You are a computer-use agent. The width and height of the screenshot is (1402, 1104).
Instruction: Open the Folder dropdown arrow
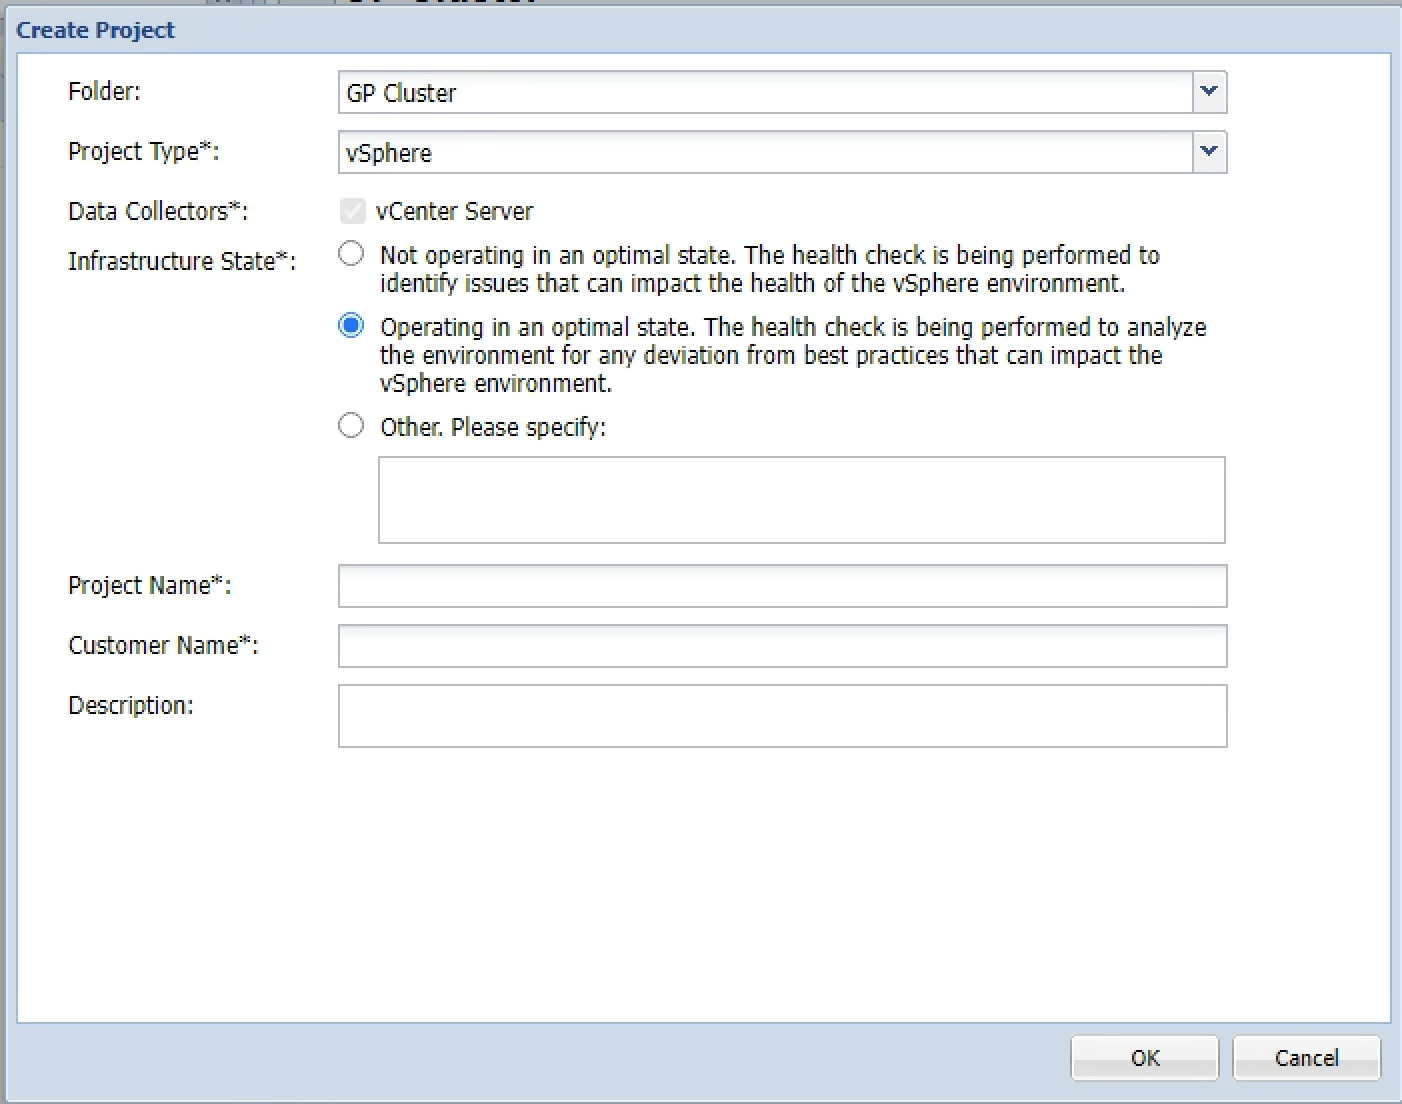(x=1209, y=92)
